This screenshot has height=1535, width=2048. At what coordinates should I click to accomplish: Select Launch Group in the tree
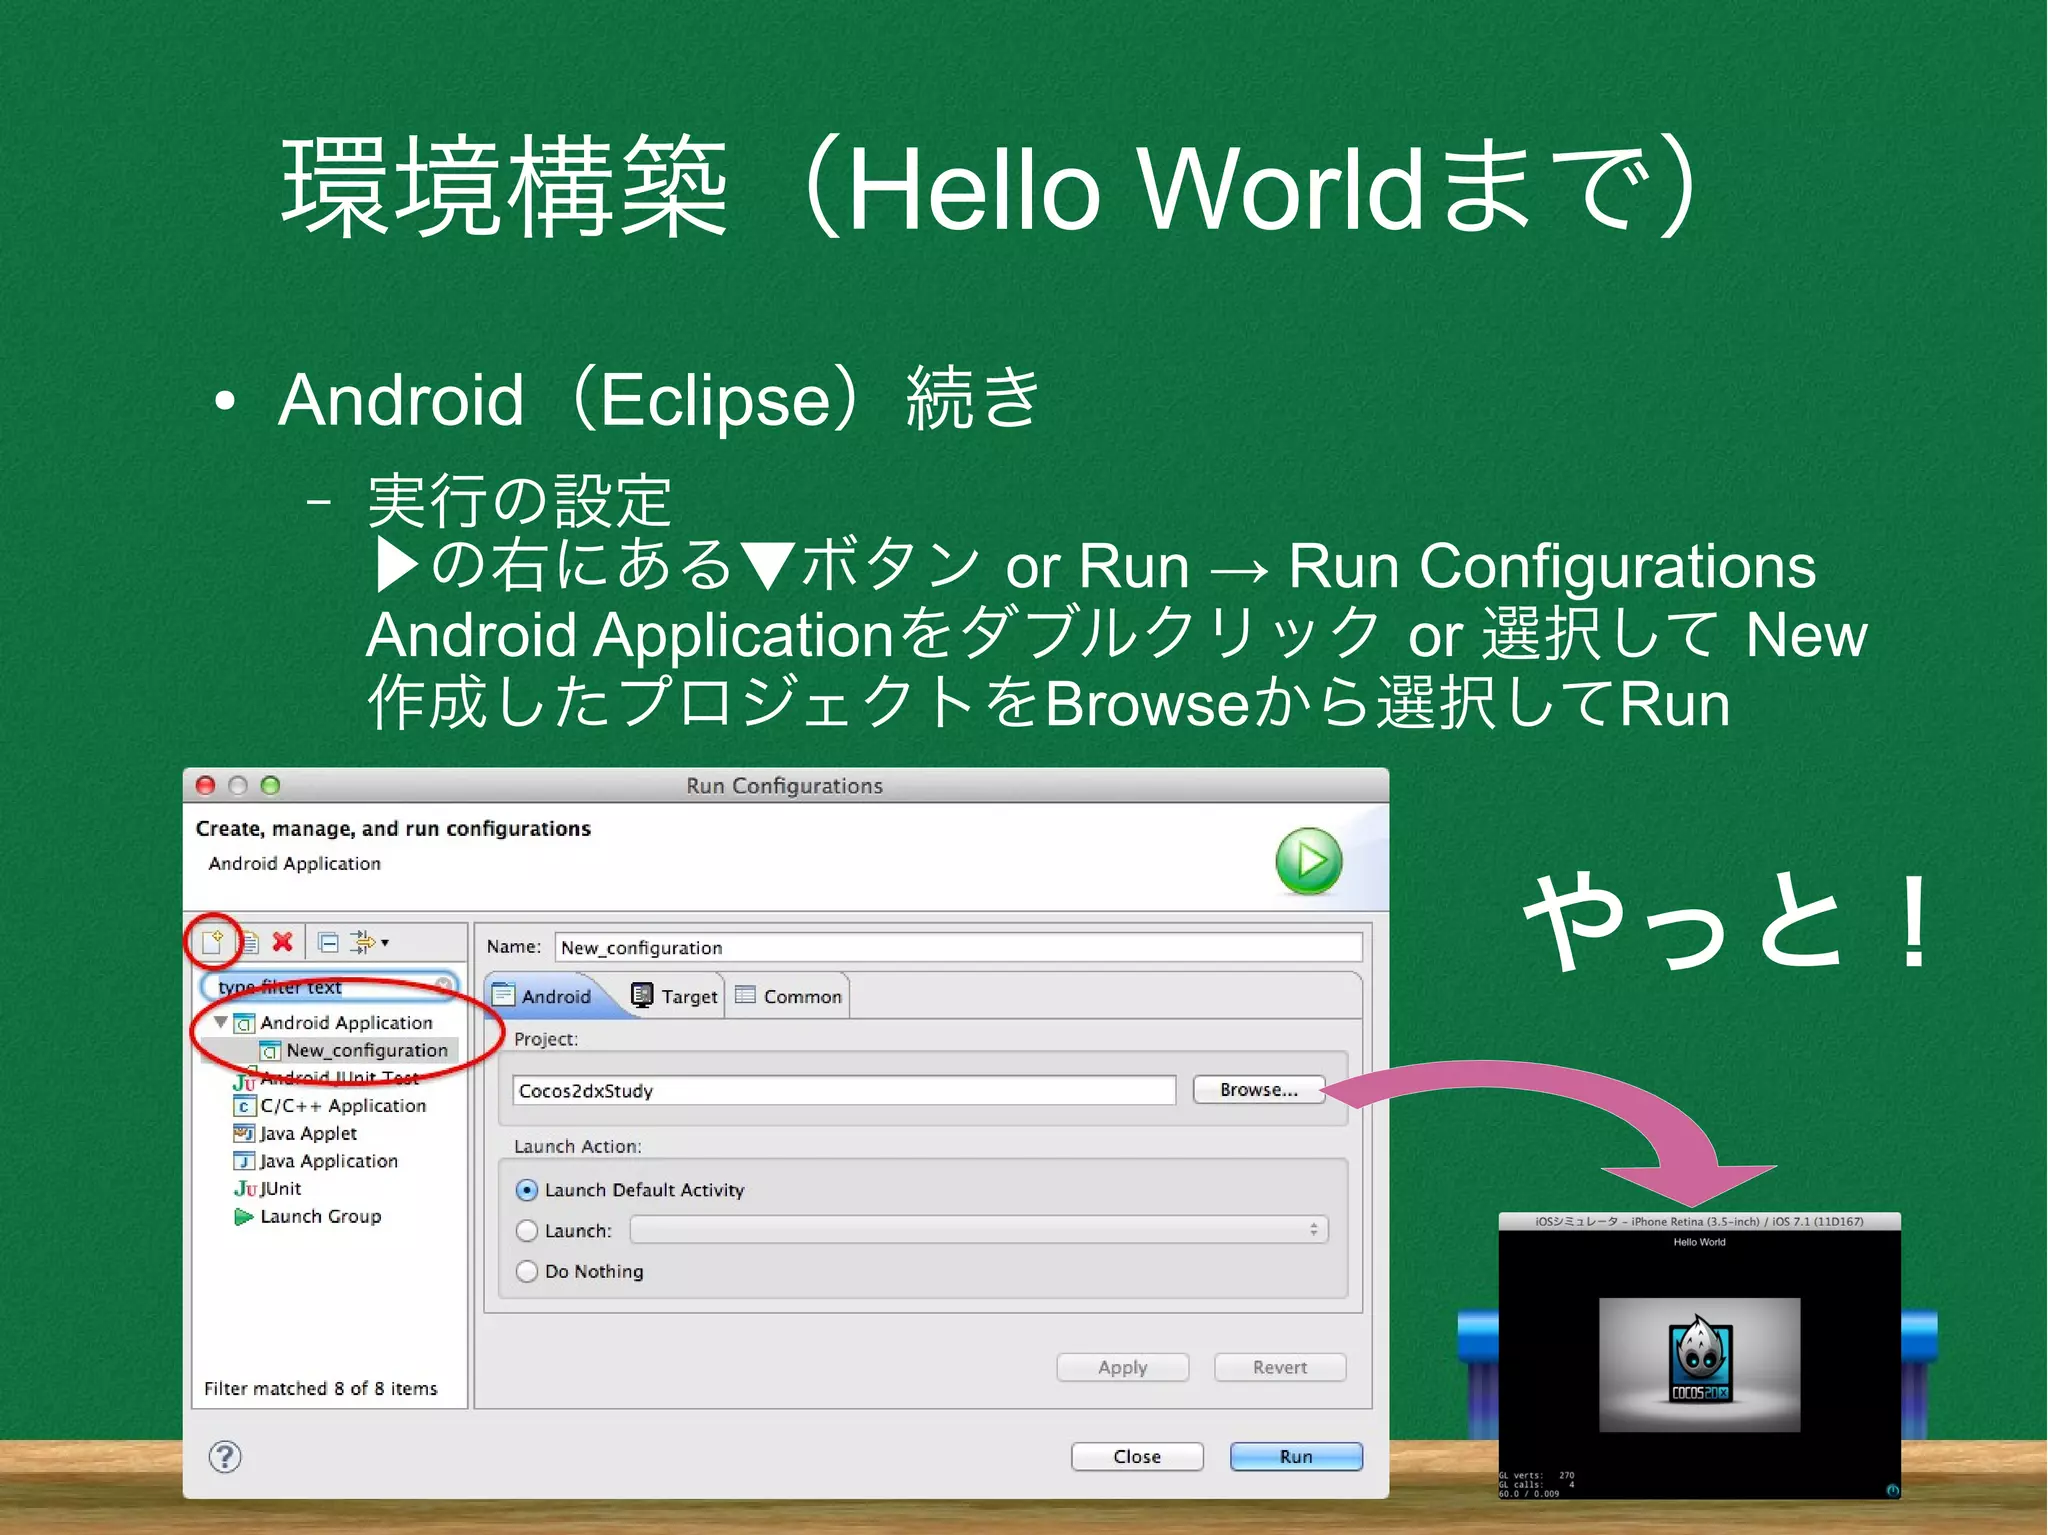point(321,1216)
